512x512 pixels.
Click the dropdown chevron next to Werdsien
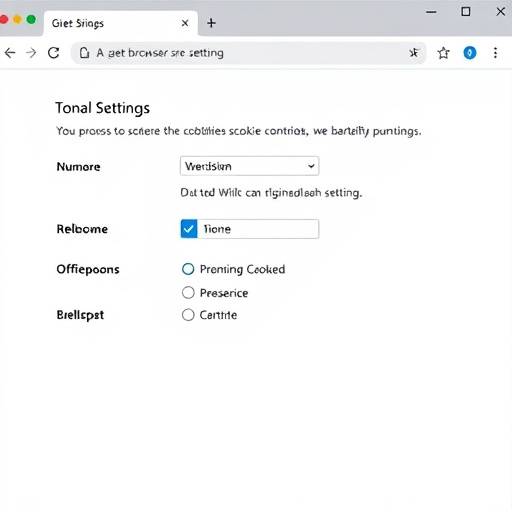311,166
